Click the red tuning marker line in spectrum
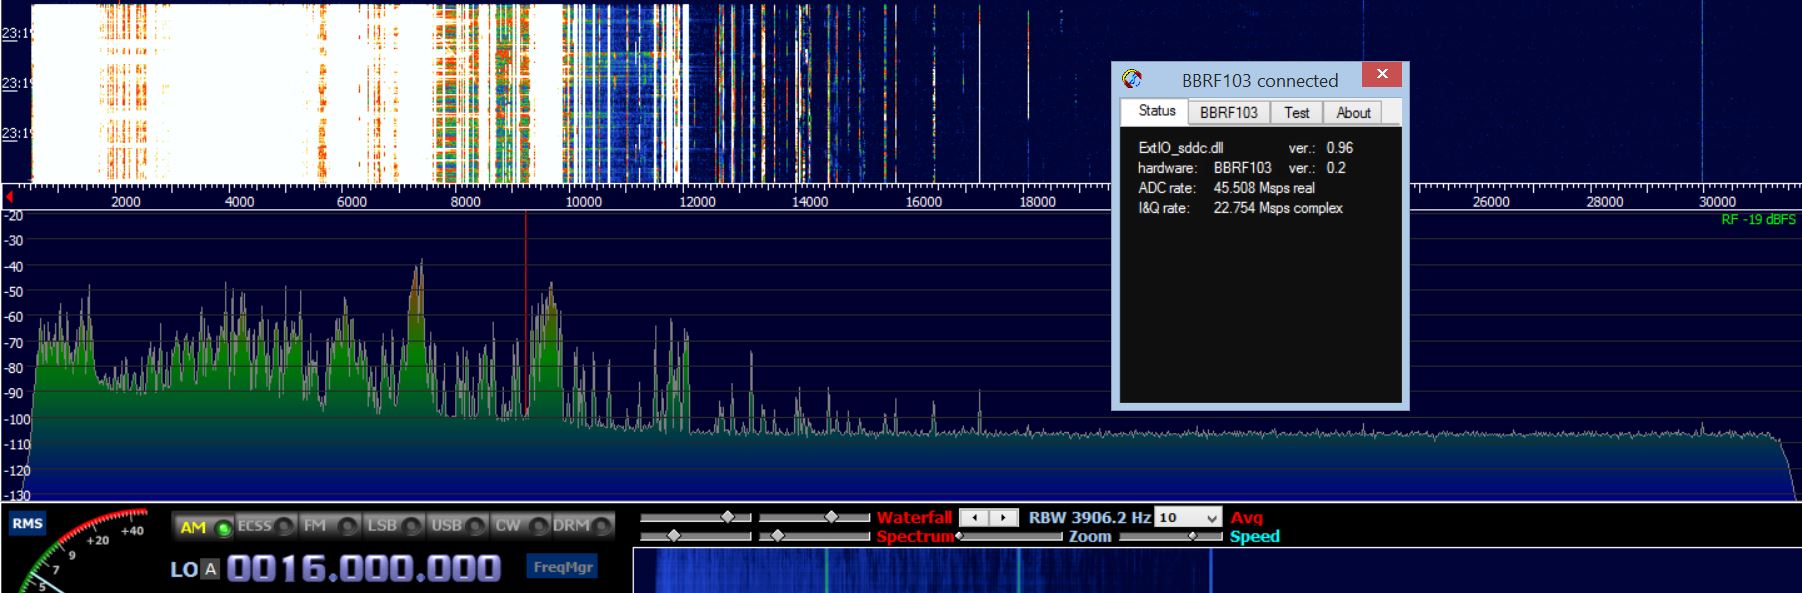 coord(526,313)
